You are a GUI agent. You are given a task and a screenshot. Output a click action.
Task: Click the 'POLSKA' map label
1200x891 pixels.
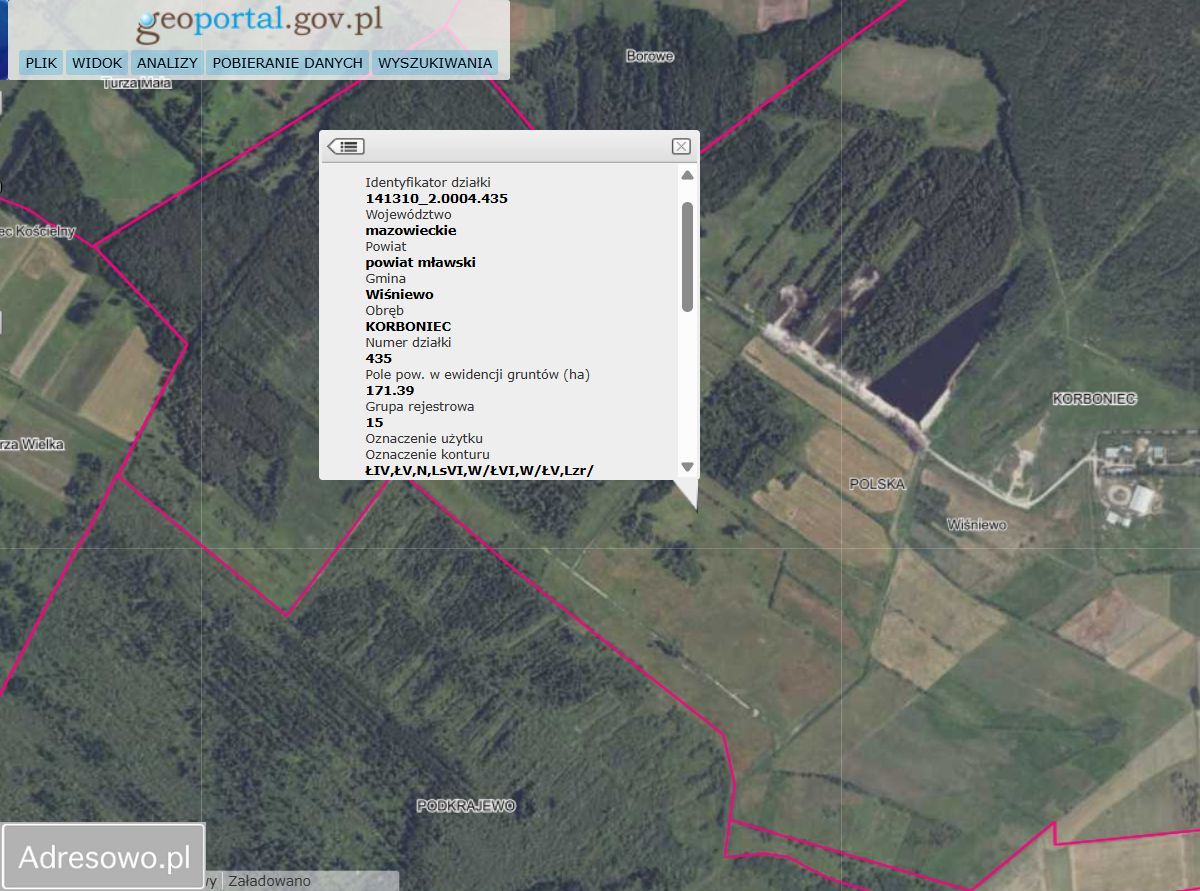point(877,484)
